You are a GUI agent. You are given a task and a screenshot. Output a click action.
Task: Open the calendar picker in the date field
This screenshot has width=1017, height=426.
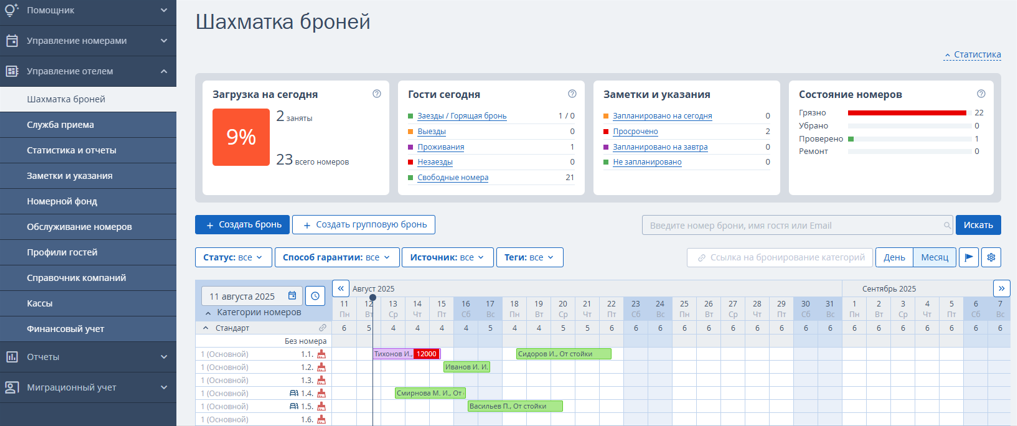292,296
